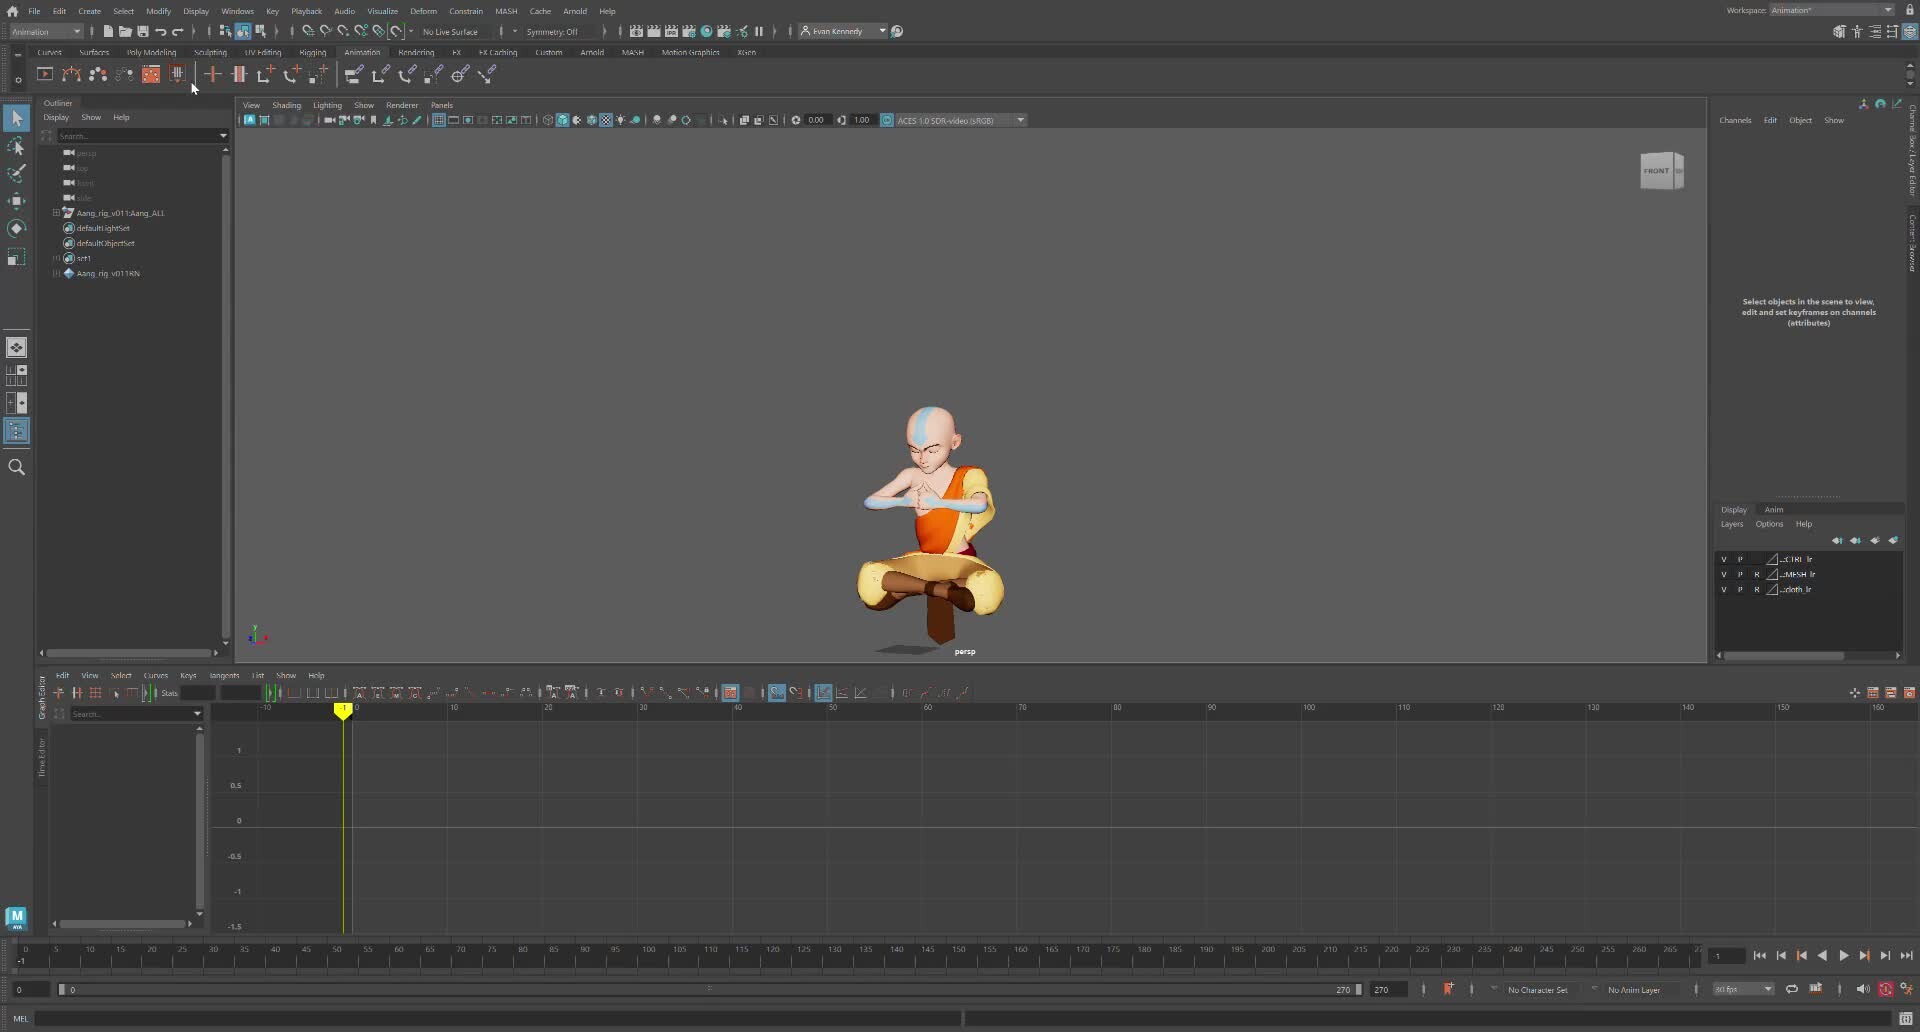This screenshot has height=1032, width=1920.
Task: Click the Set Key plus icon on shelf
Action: 212,74
